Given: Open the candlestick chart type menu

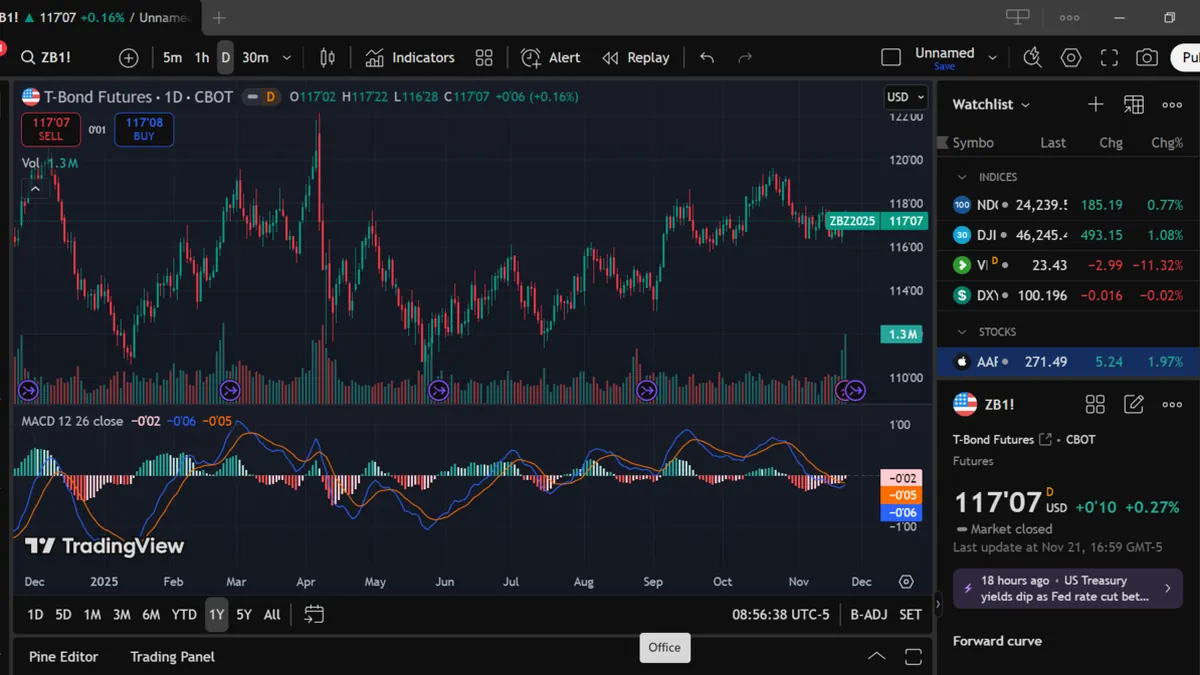Looking at the screenshot, I should click(x=327, y=58).
